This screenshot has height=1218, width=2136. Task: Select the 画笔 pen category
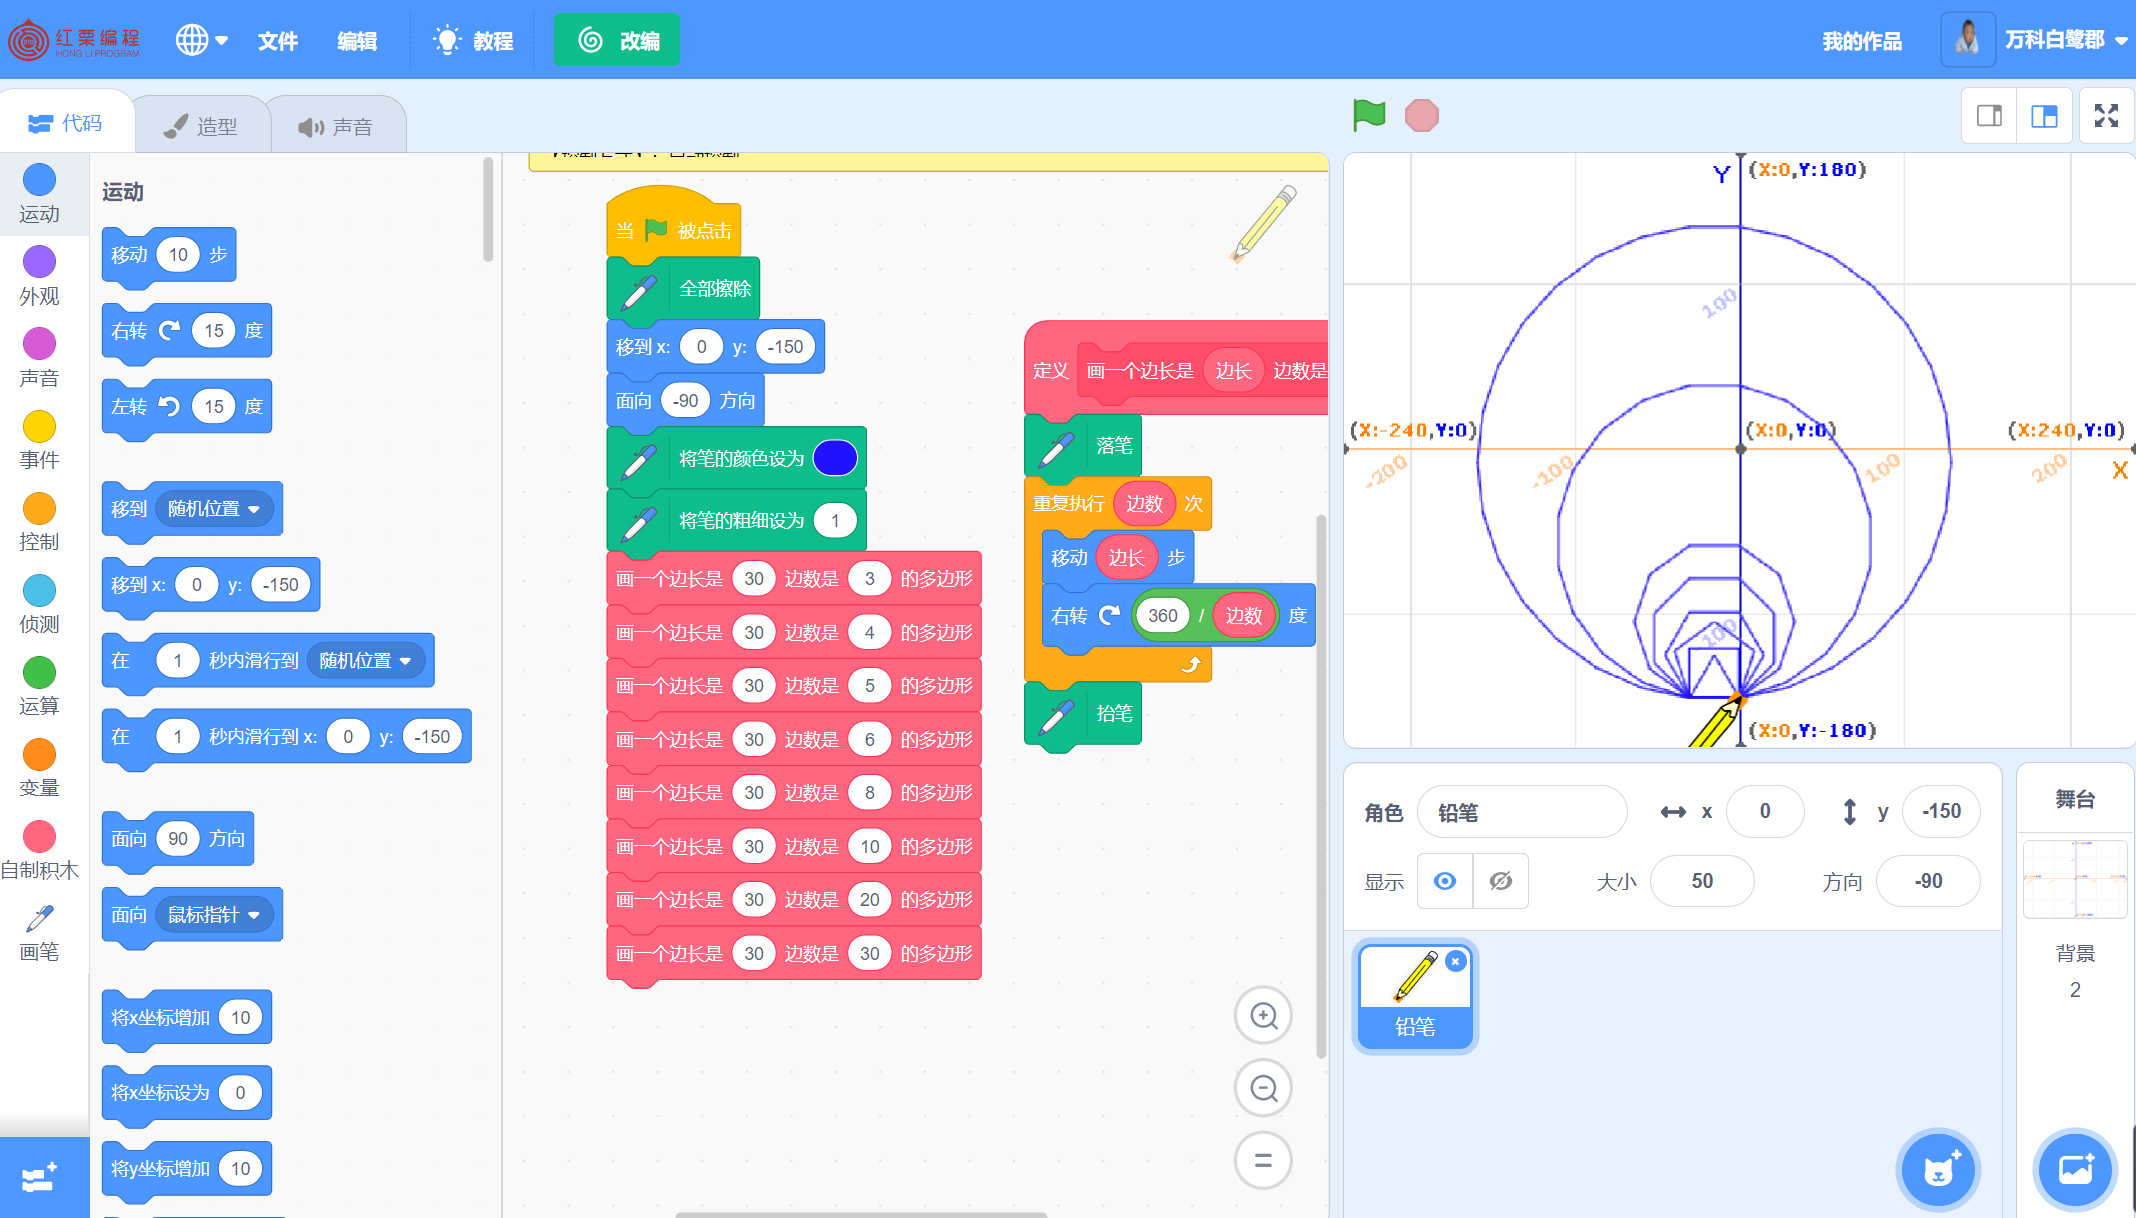(40, 932)
